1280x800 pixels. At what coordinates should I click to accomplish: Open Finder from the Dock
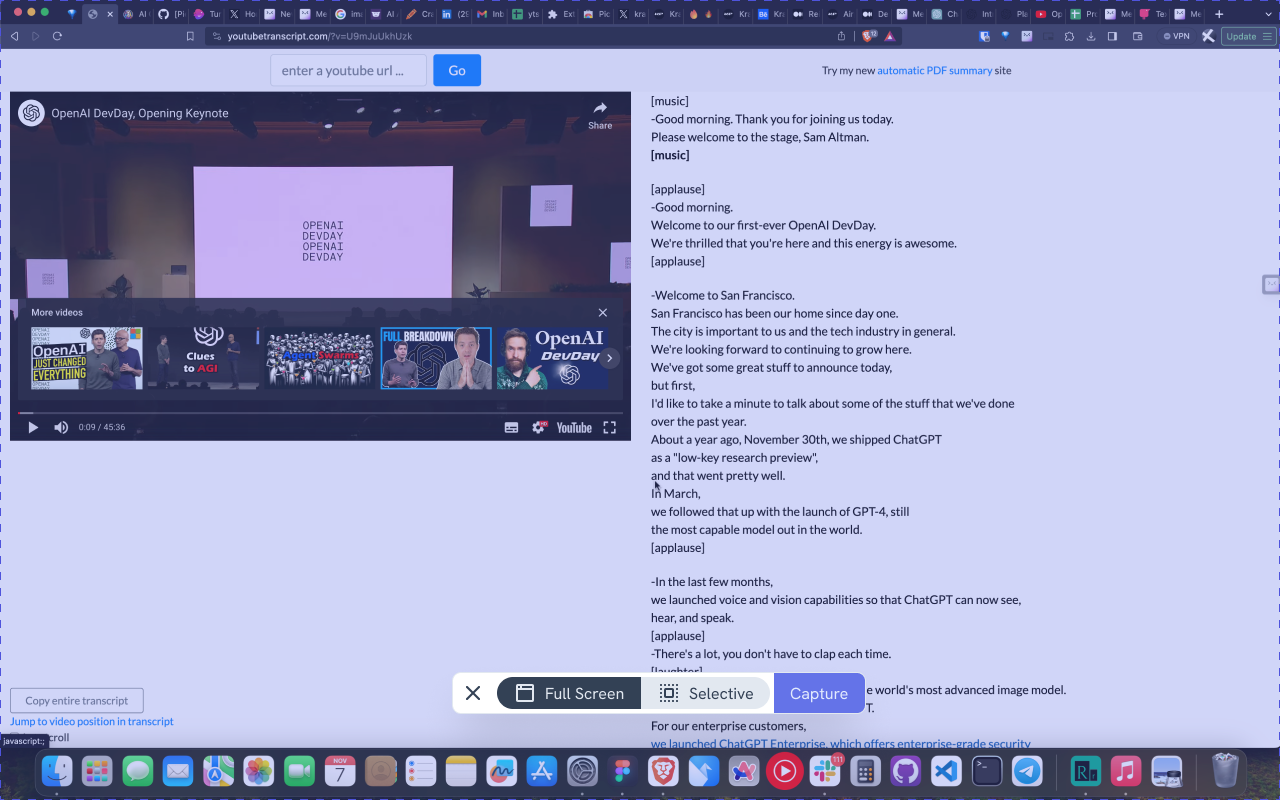coord(56,771)
